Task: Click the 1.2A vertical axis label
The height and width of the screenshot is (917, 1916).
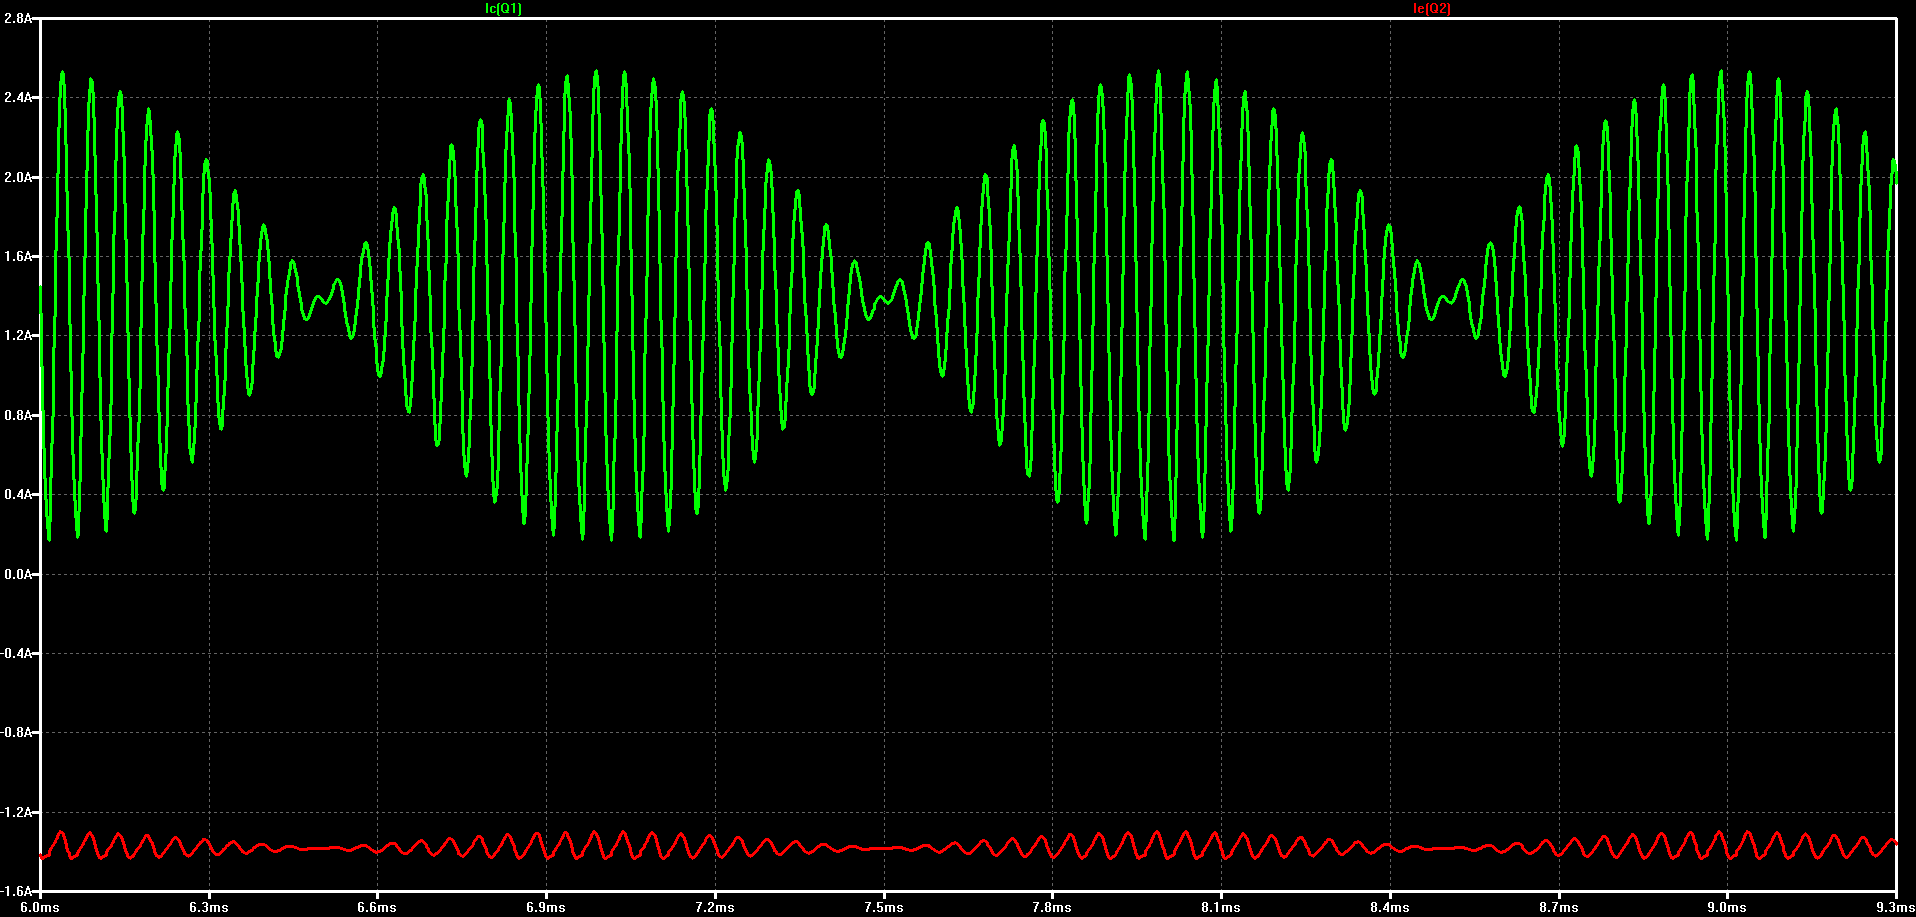Action: click(18, 335)
